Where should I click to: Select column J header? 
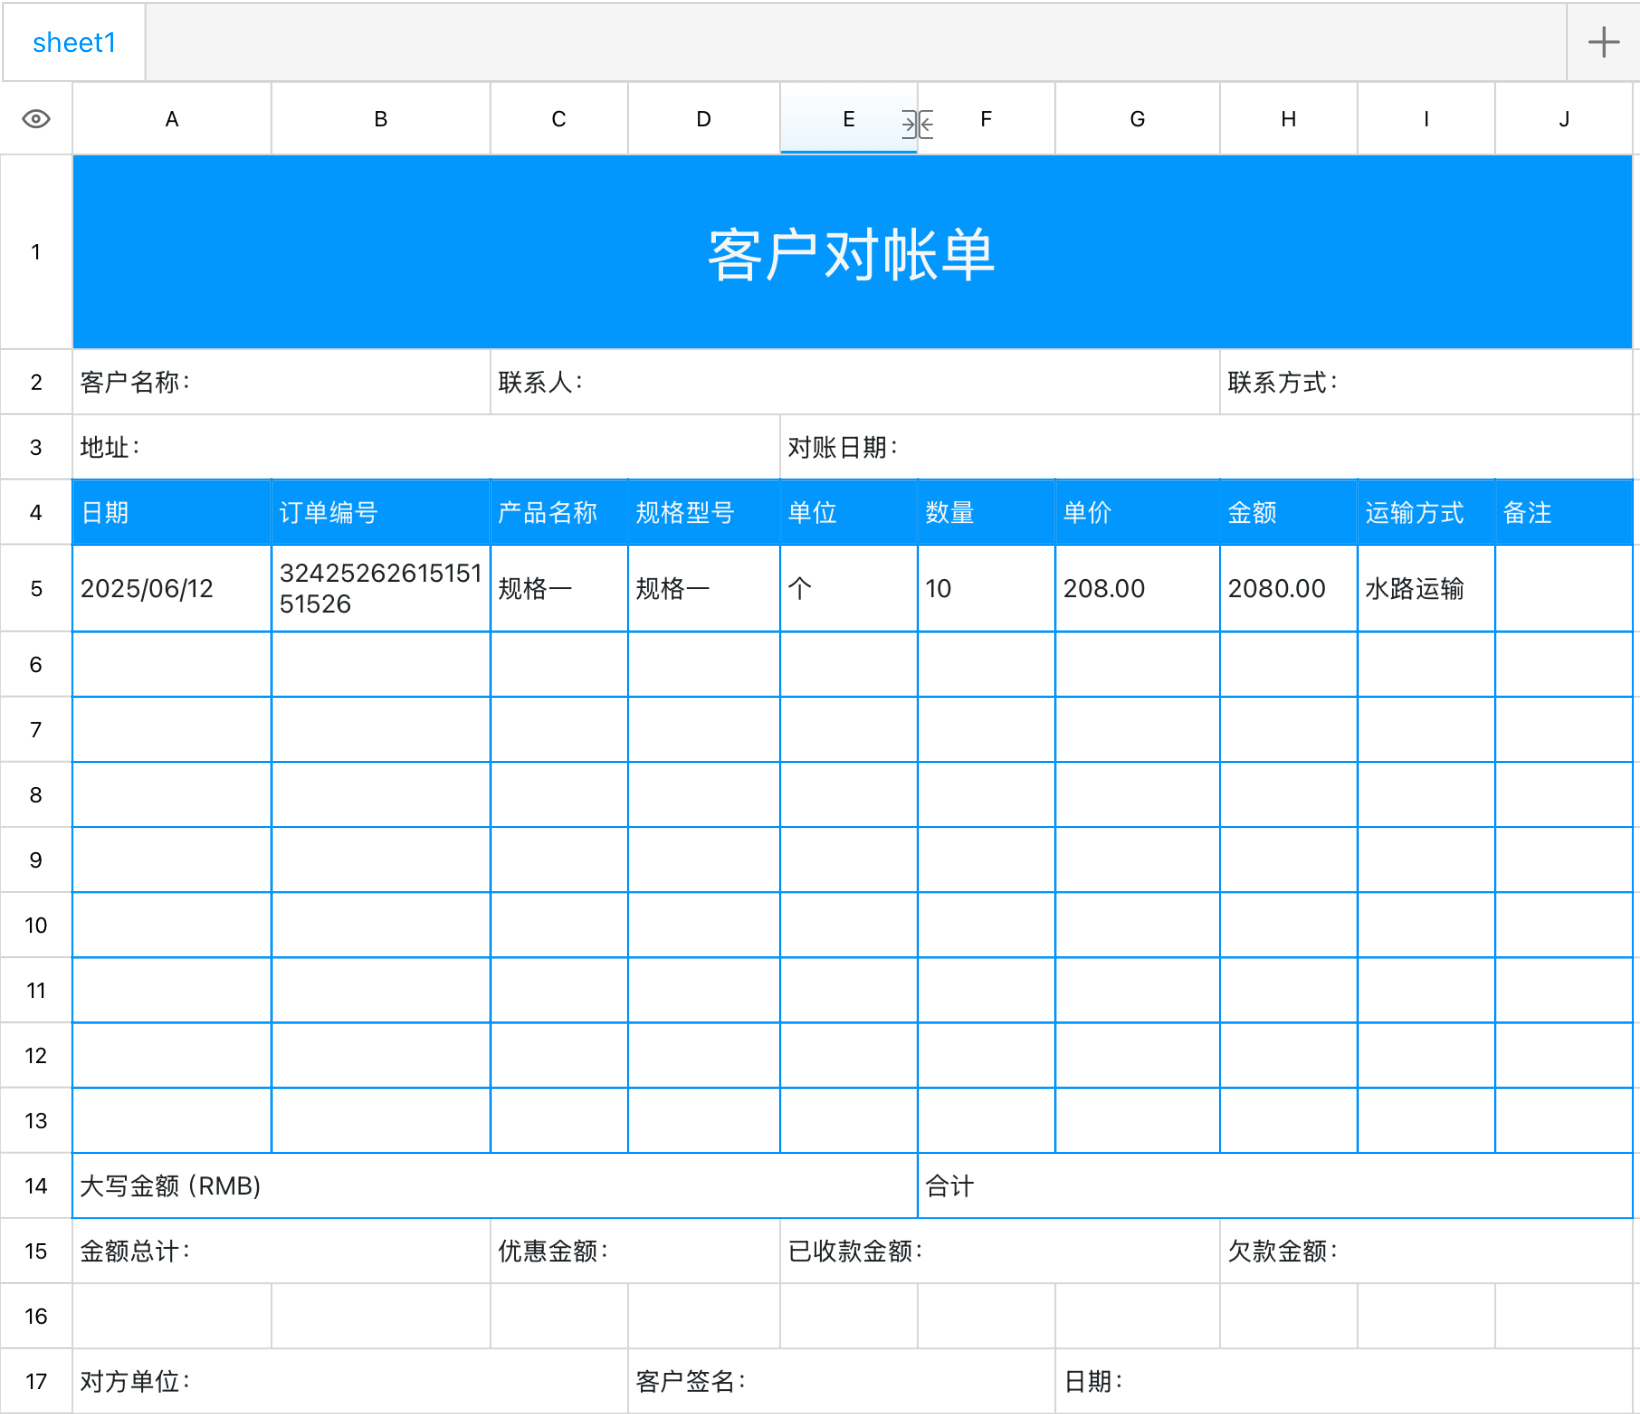1564,119
